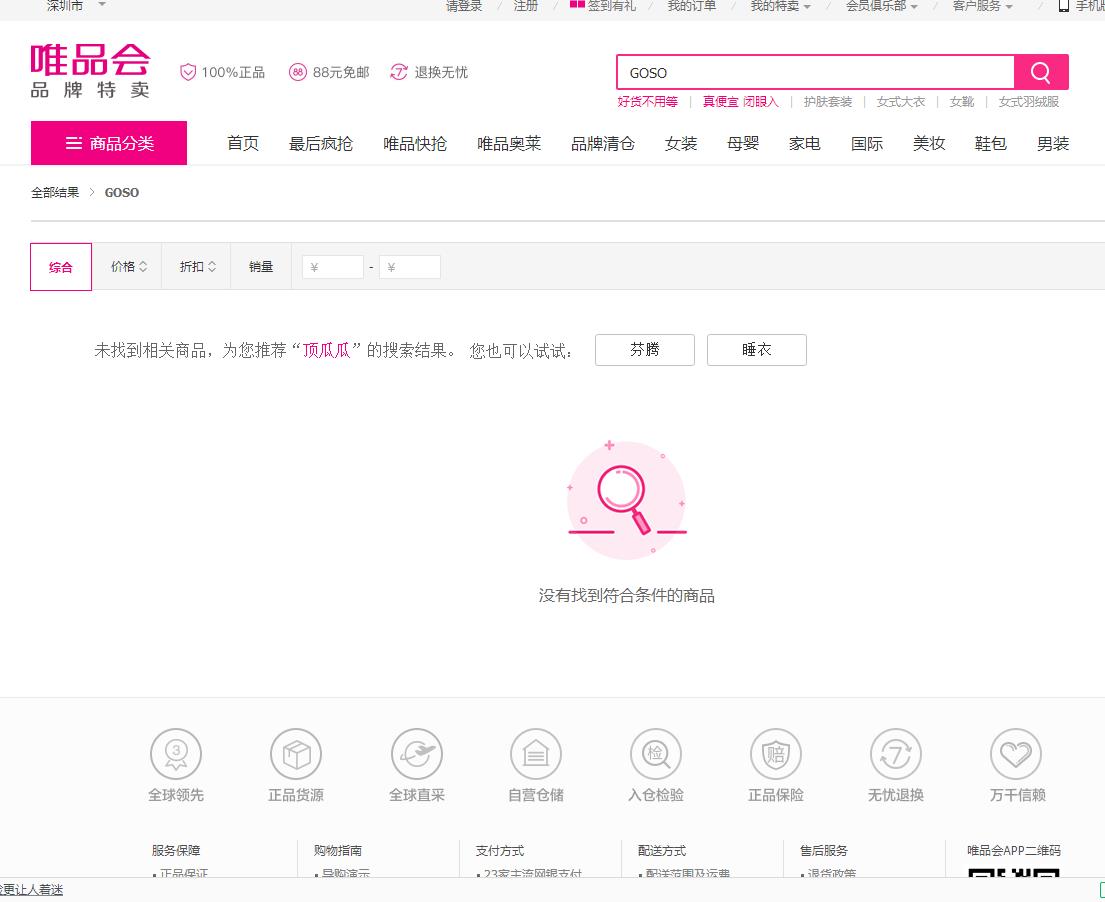Click the 签到有礼 gift icon
Screen dimensions: 1105x902
(x=577, y=5)
